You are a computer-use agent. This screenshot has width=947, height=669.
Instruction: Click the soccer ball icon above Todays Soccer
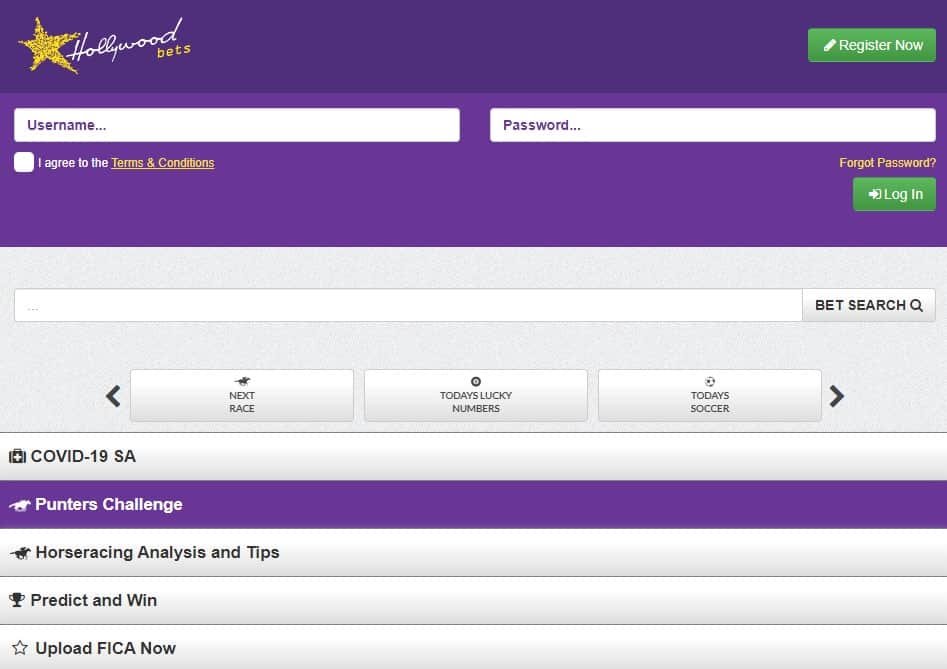tap(710, 381)
